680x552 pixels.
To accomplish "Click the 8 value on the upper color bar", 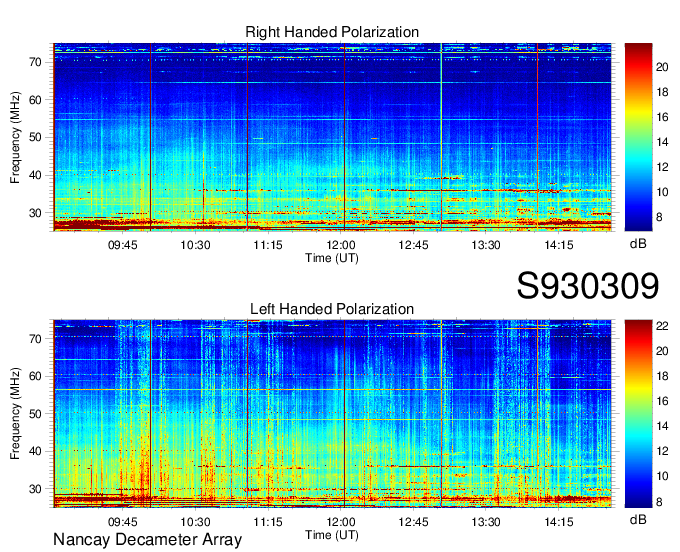I will [659, 217].
